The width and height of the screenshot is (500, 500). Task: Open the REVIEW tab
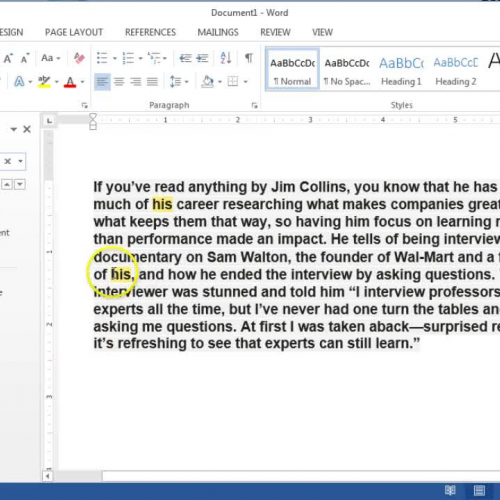[x=275, y=32]
